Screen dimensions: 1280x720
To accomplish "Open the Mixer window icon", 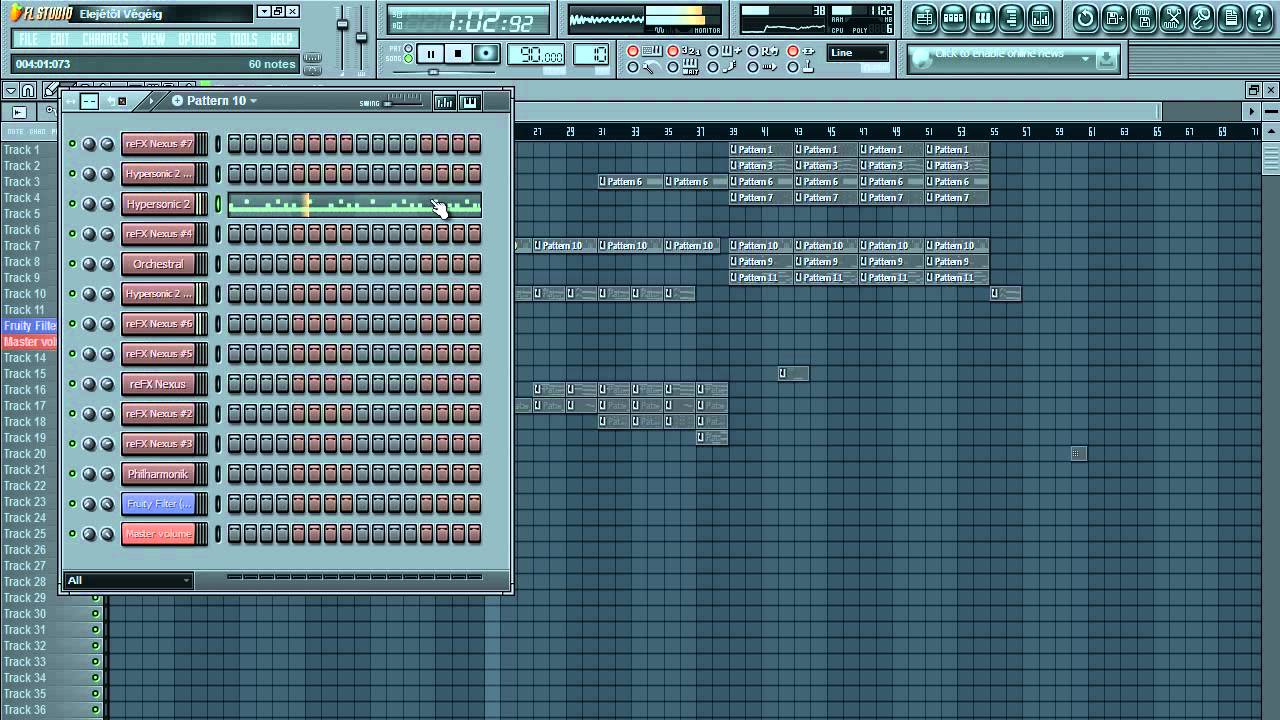I will pos(1041,17).
